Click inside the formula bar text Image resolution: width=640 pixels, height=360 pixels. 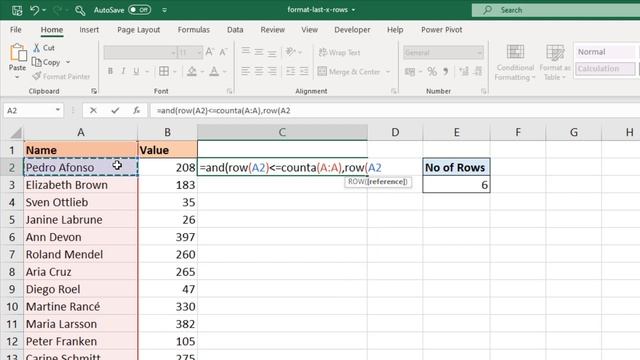click(x=394, y=111)
